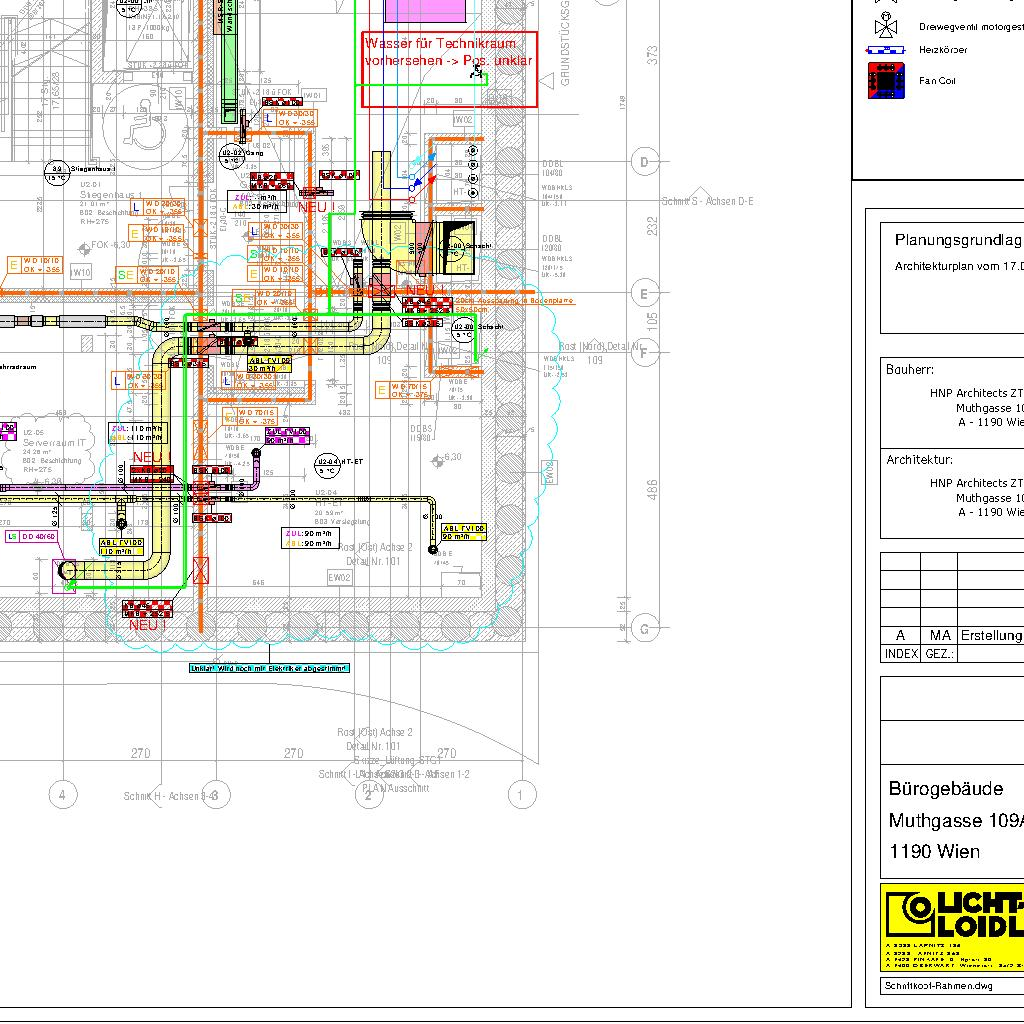
Task: Click the U2-02 Gang room temperature circle
Action: tap(231, 156)
